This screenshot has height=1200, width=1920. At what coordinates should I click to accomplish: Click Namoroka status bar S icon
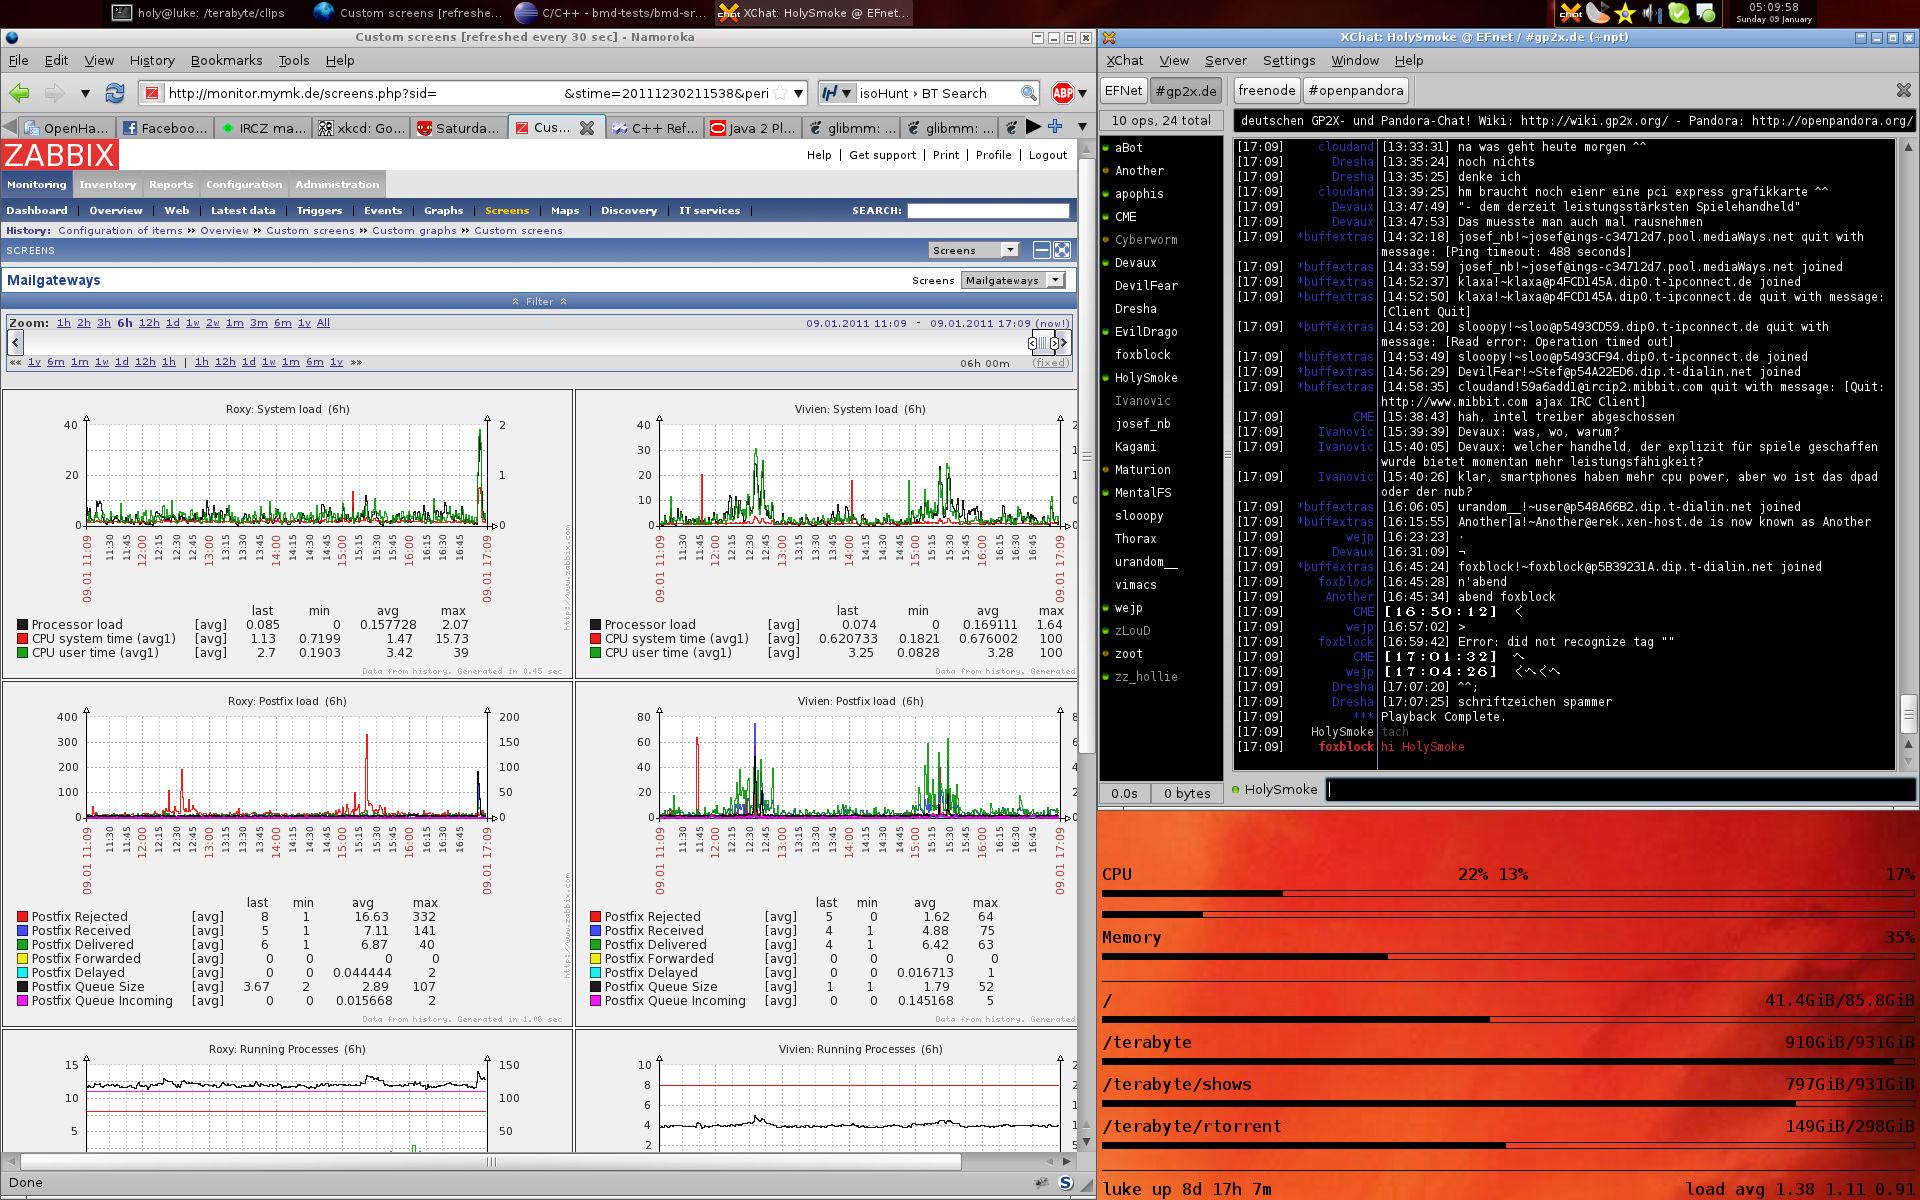(1066, 1183)
